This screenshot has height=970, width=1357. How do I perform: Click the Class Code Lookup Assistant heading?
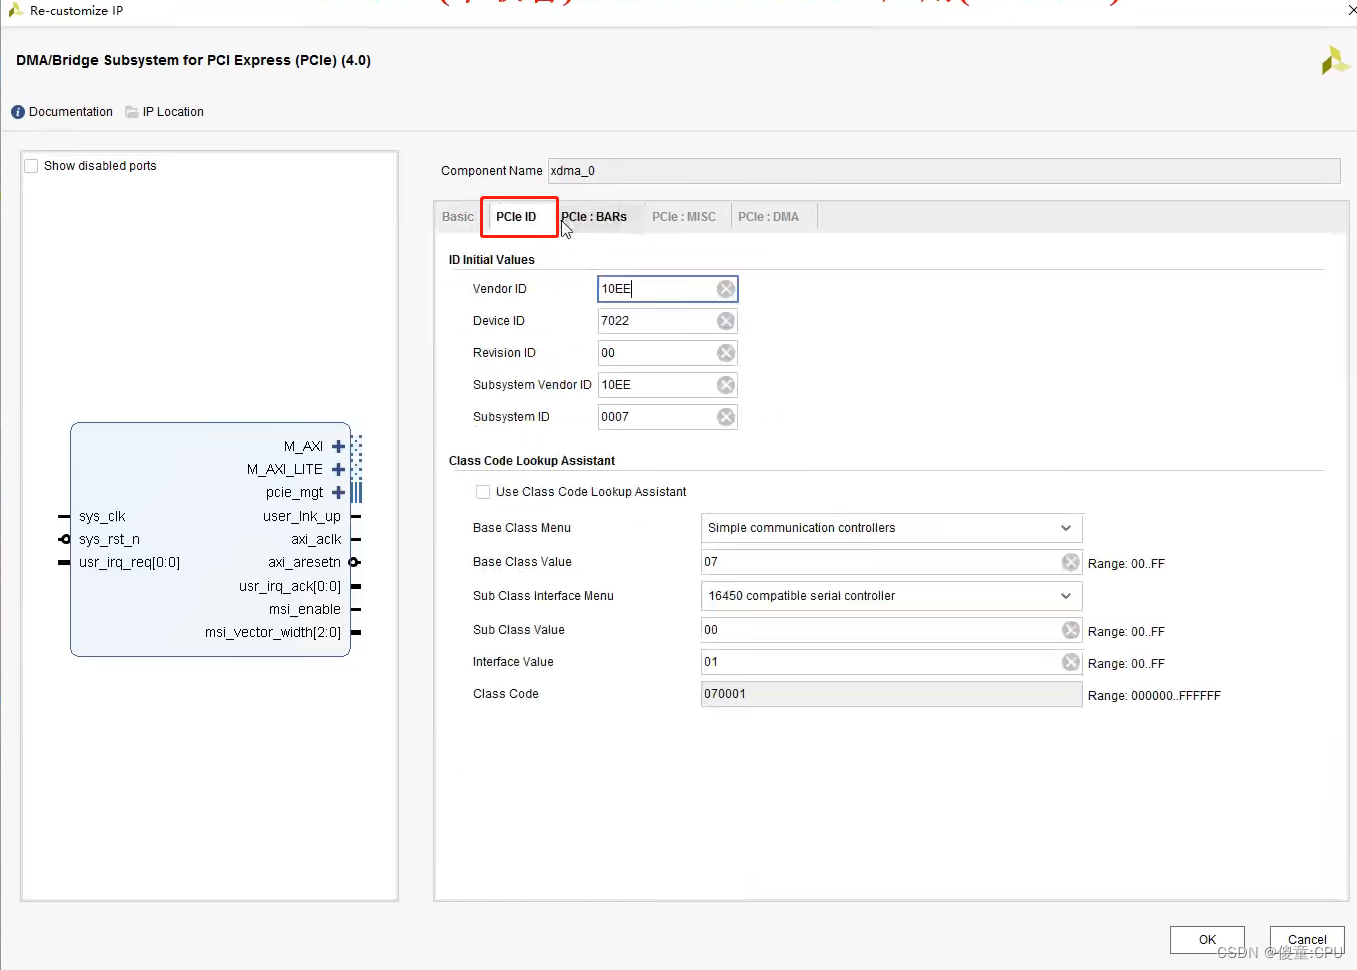tap(532, 461)
